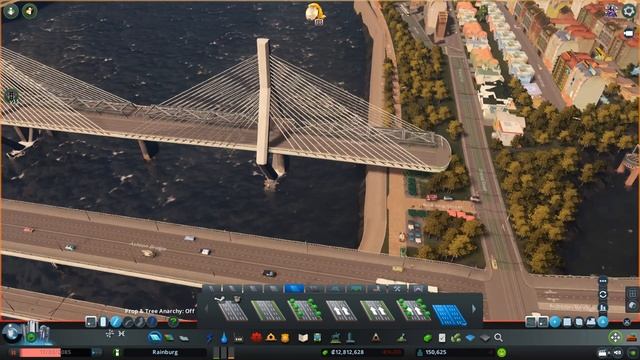
Task: Click the Rainburg city name button
Action: [x=165, y=352]
